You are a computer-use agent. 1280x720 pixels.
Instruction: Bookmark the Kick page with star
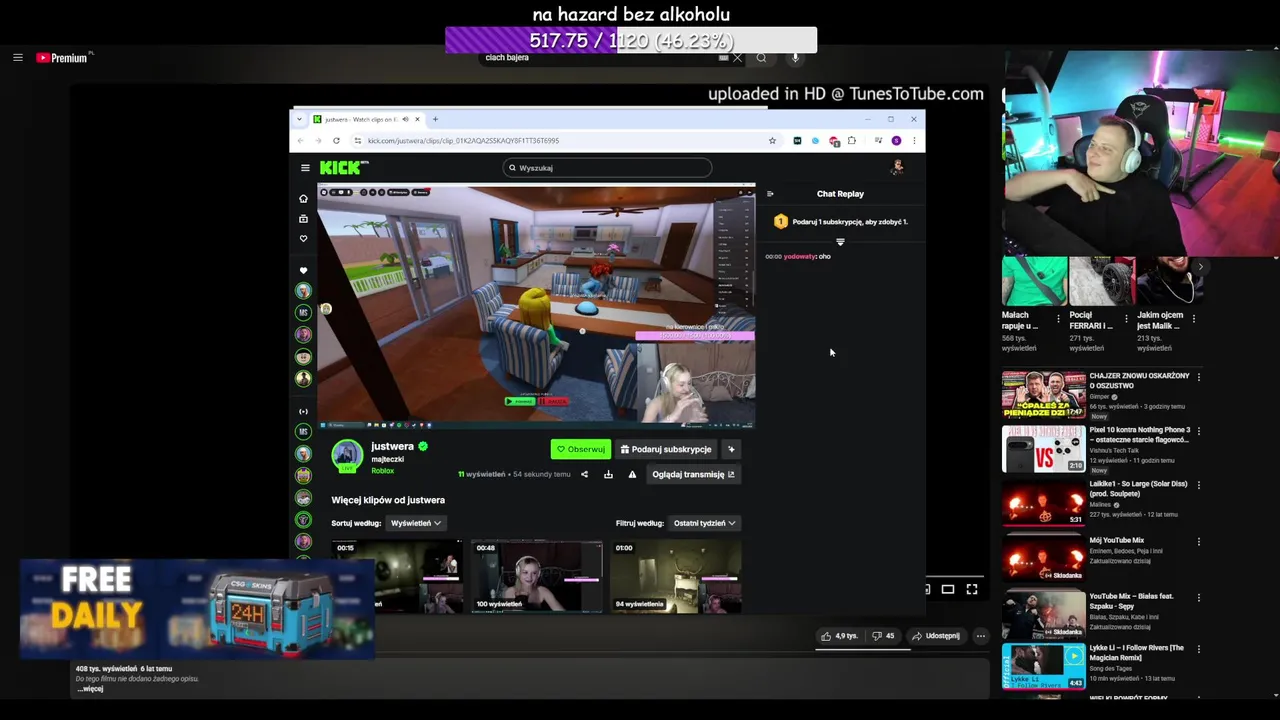coord(772,141)
